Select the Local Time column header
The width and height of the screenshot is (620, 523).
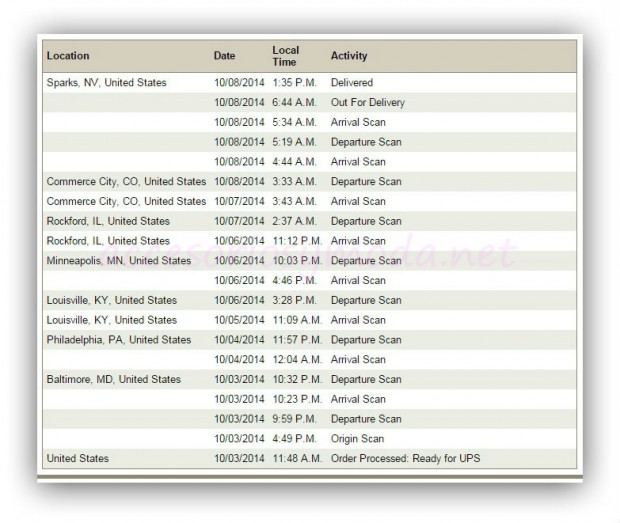click(285, 56)
